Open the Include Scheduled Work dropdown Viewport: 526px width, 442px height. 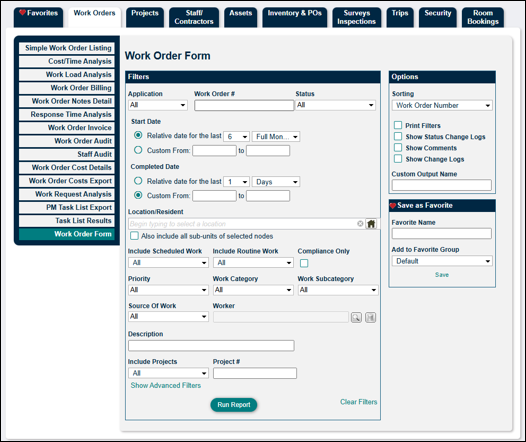coord(168,263)
